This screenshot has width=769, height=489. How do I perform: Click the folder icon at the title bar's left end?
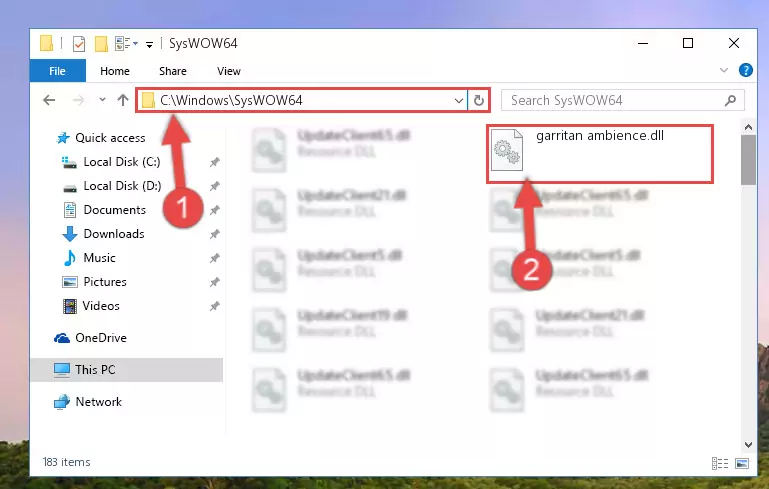click(x=47, y=44)
